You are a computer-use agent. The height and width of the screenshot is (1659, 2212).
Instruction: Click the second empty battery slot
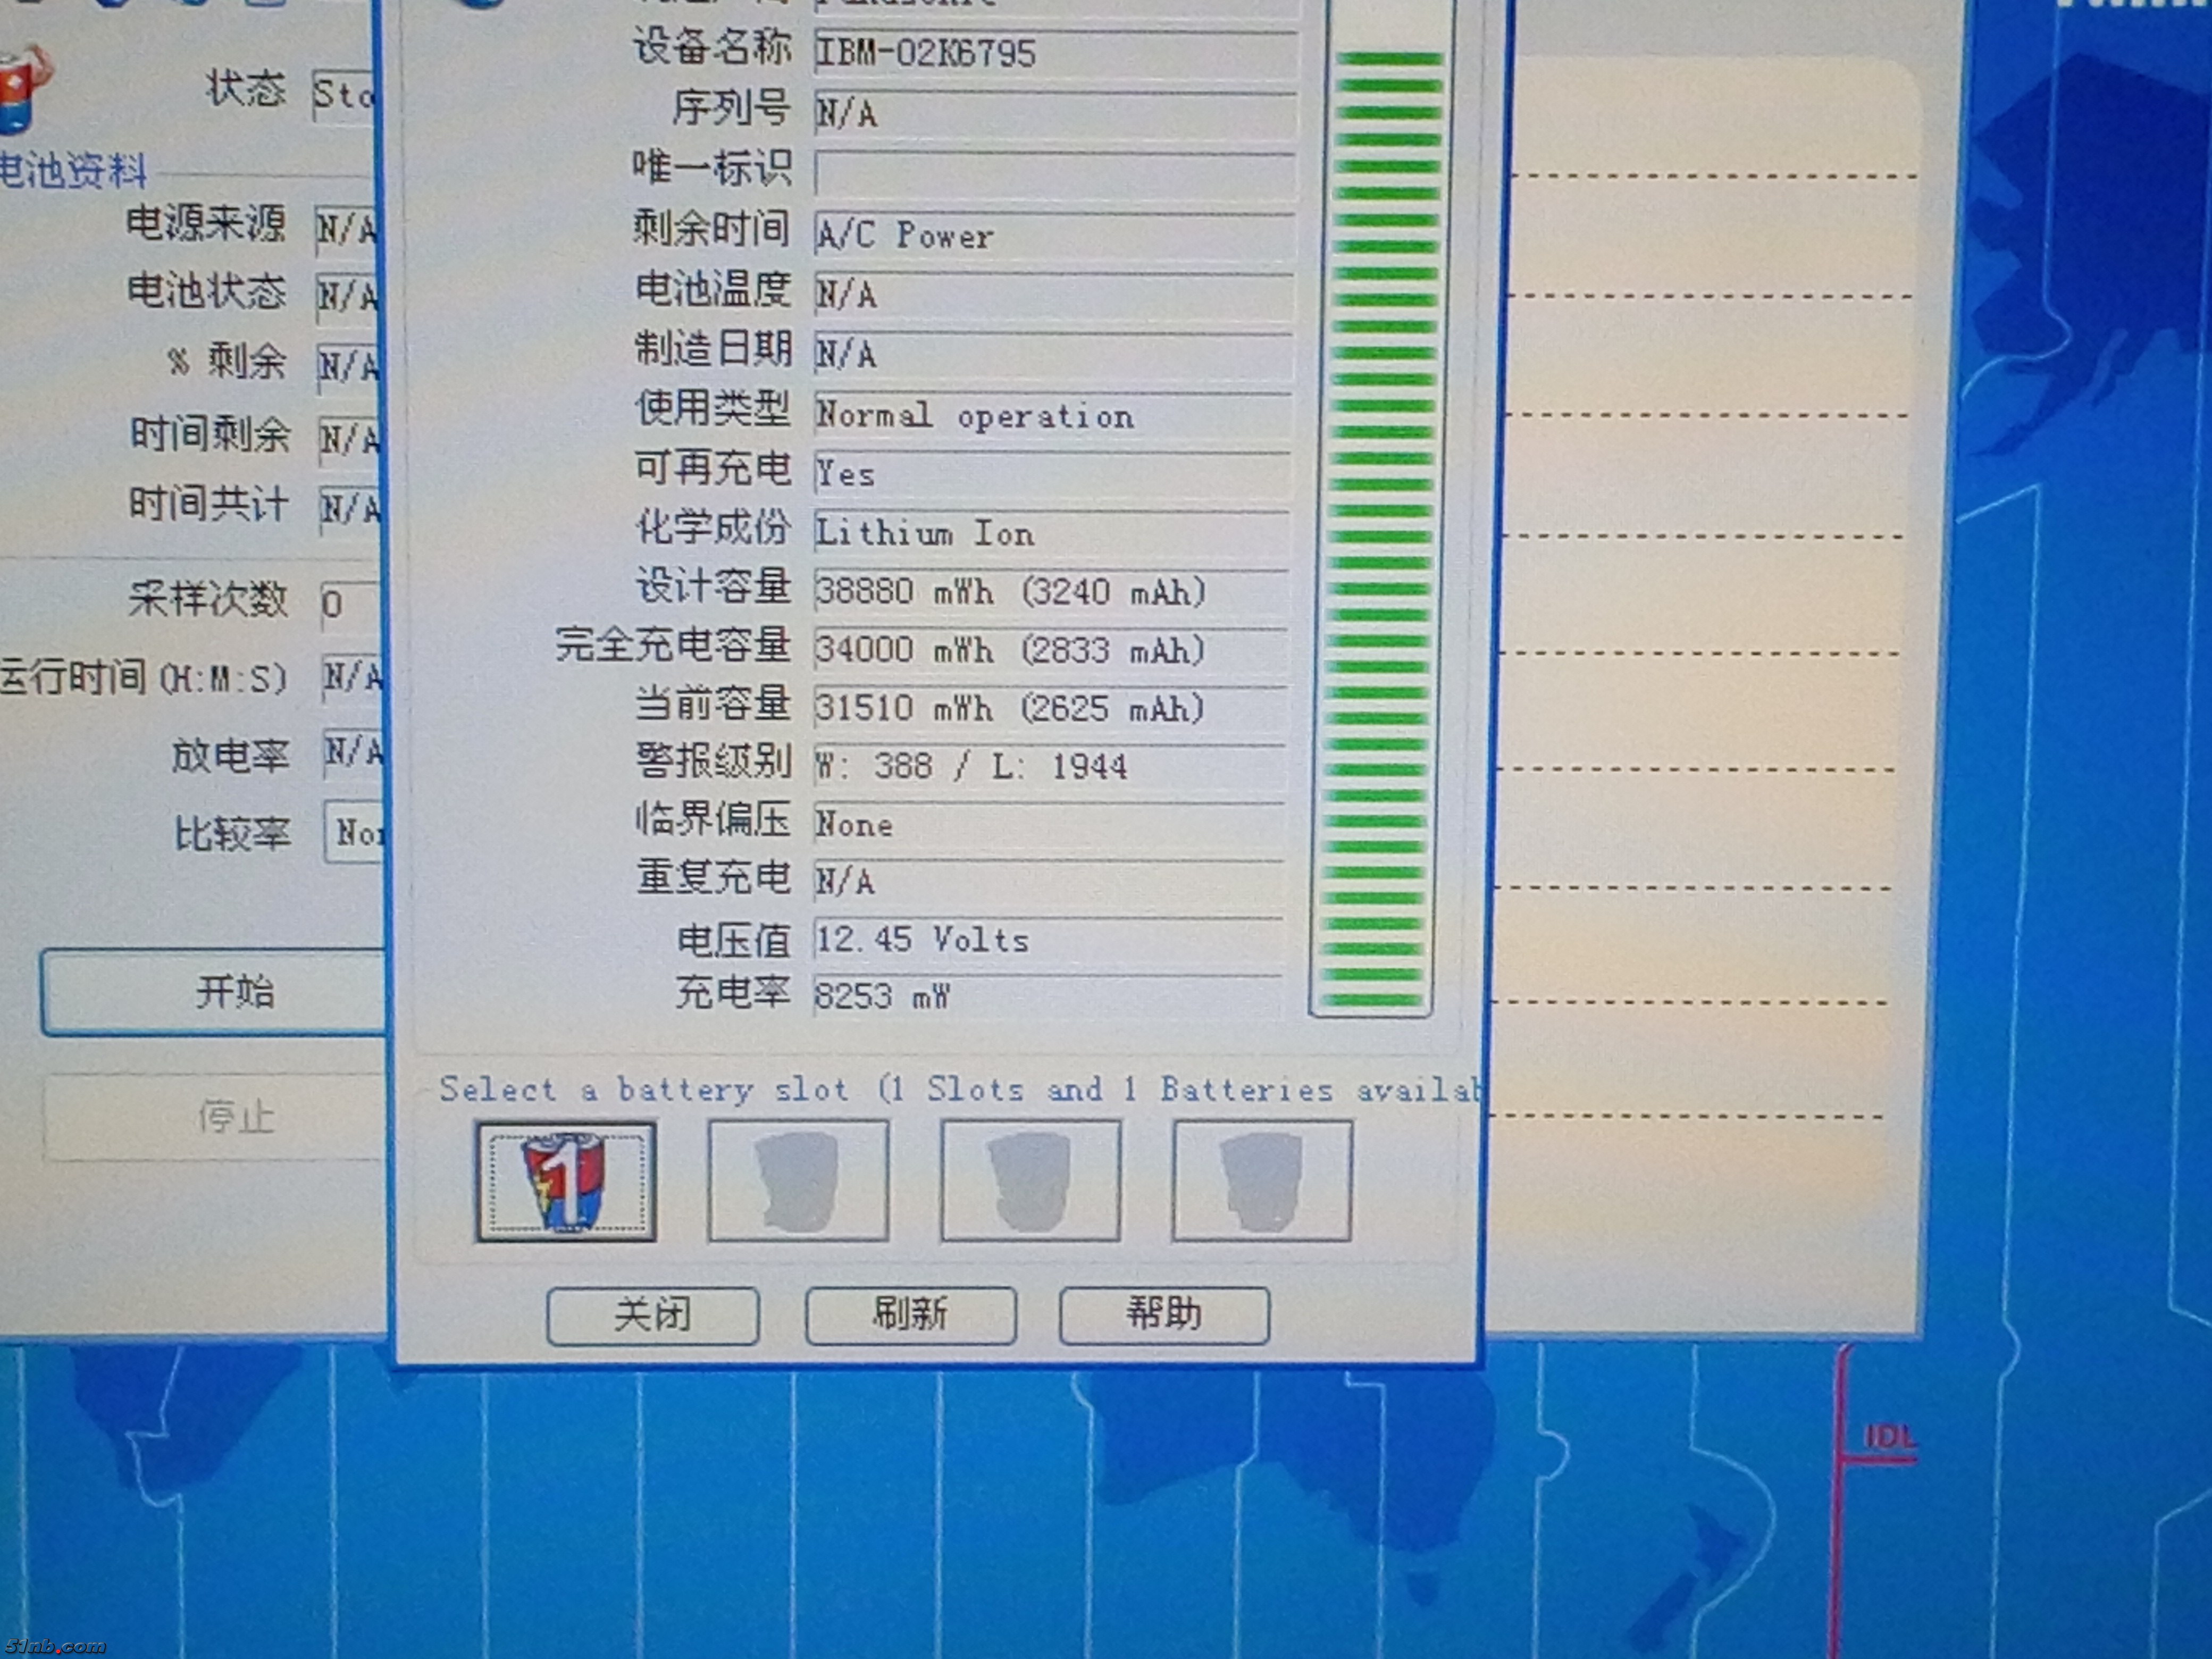click(x=797, y=1181)
